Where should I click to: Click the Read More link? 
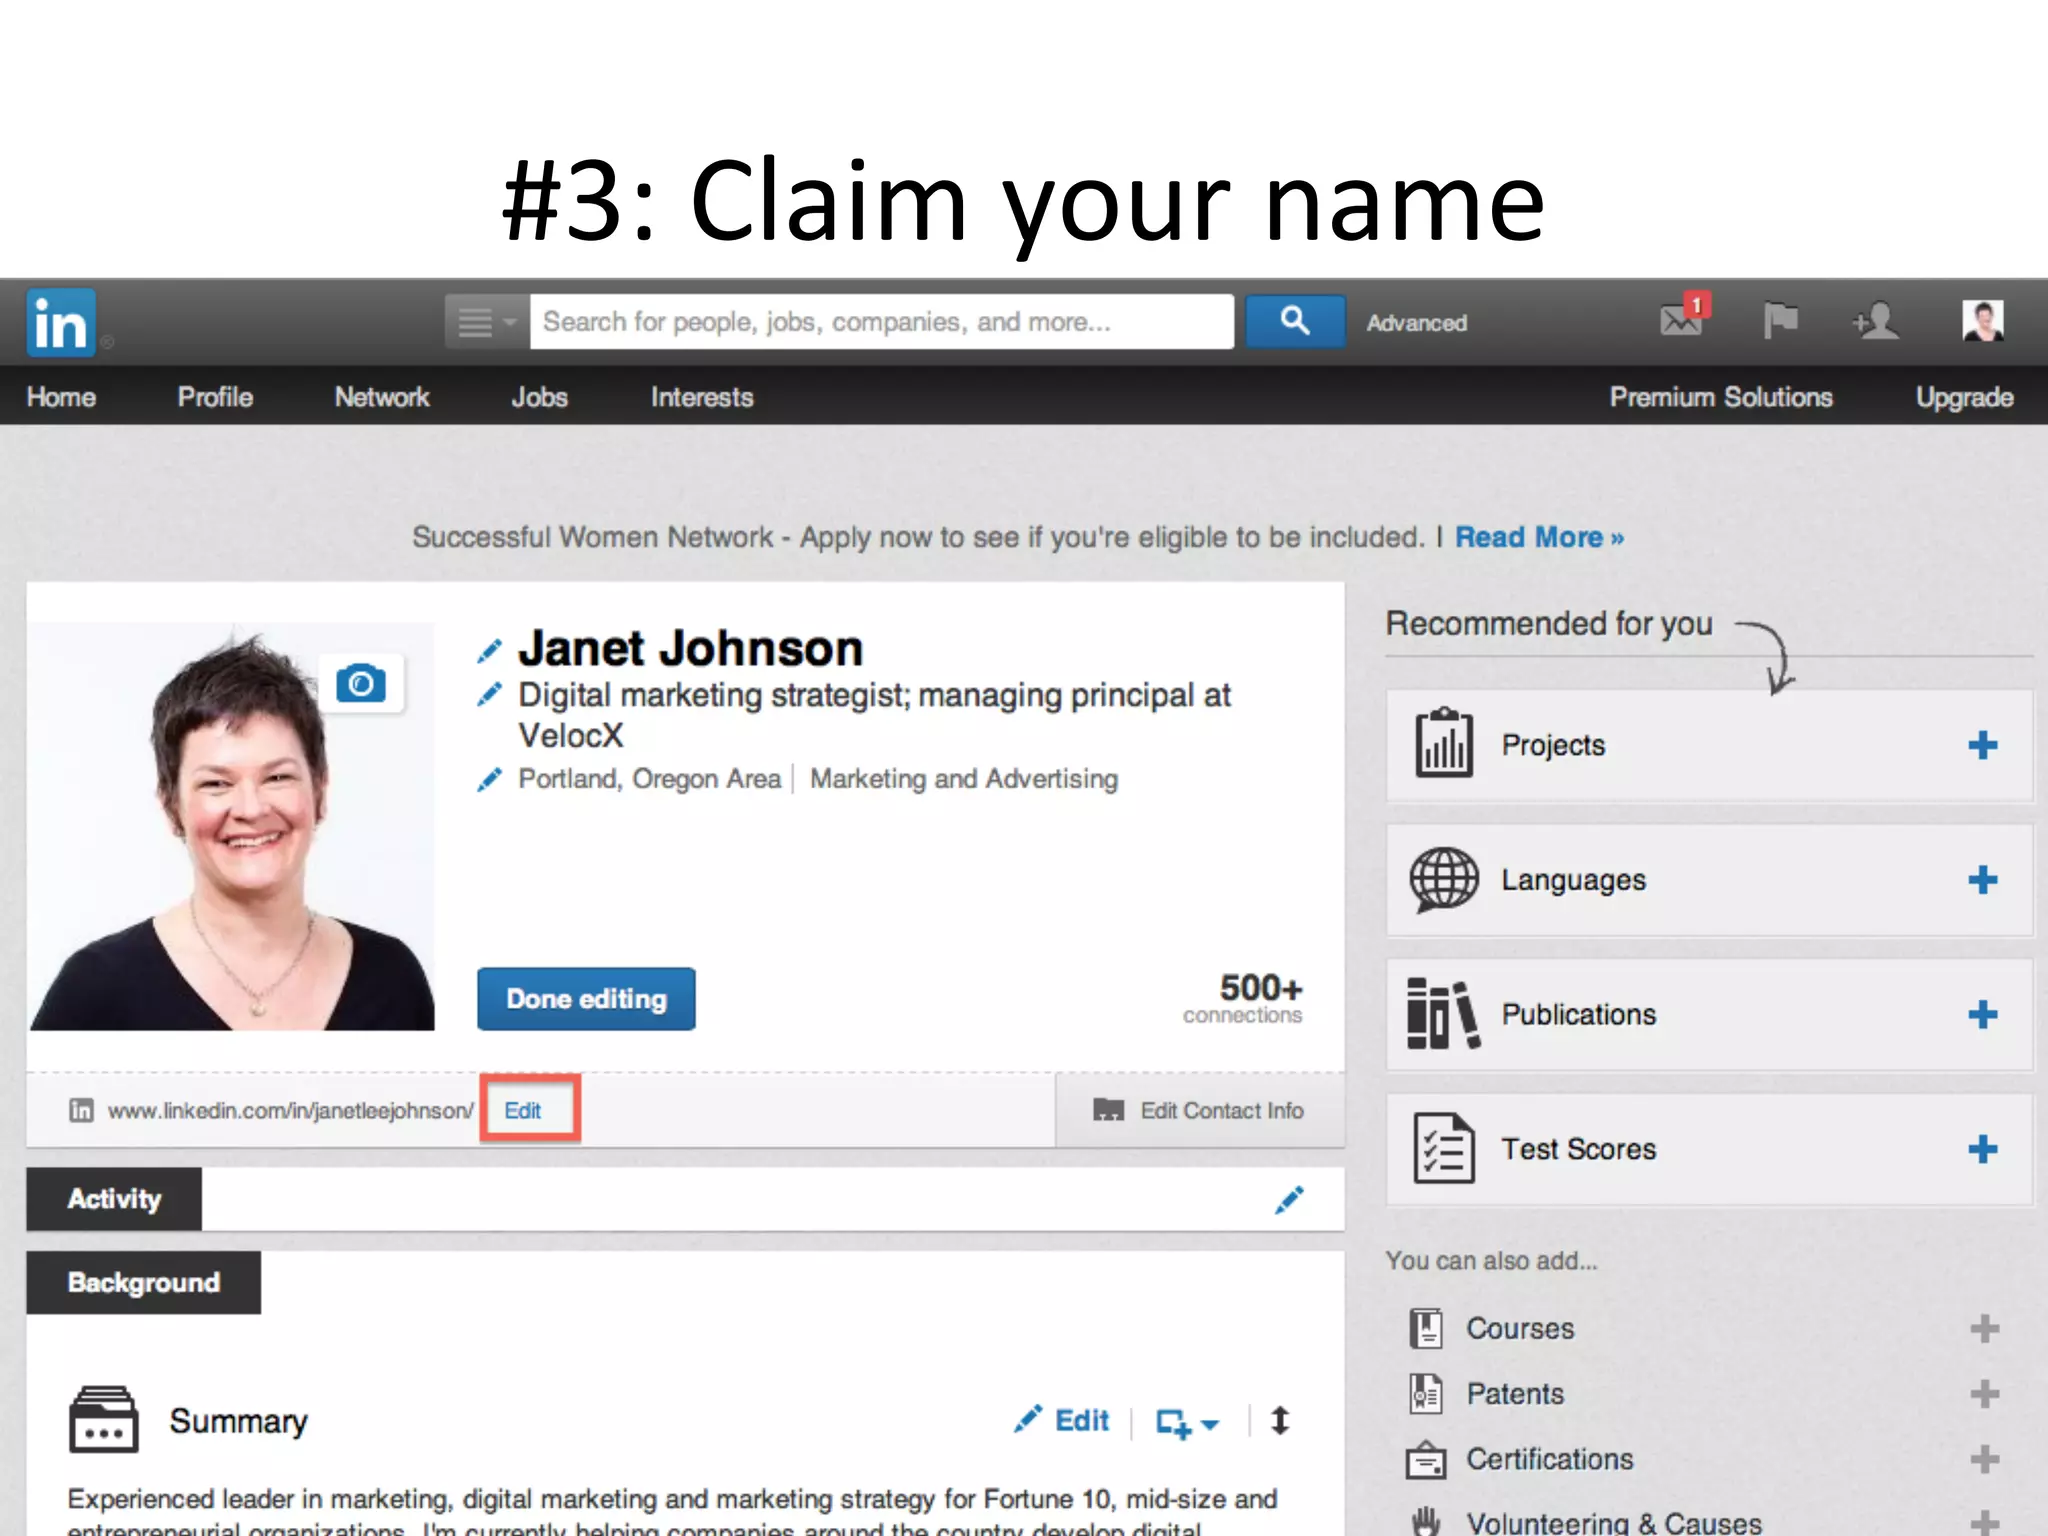tap(1538, 537)
